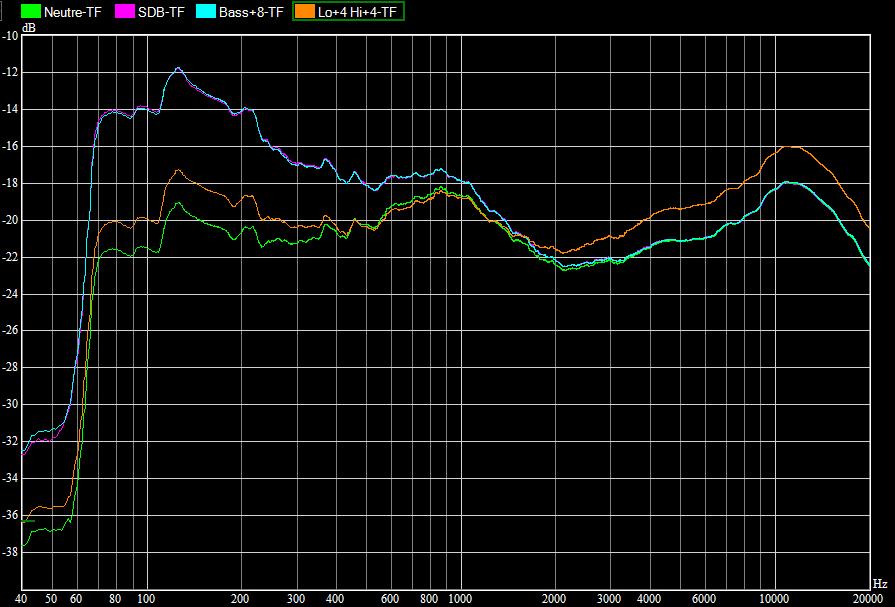Click the 40 frequency axis tick label
The width and height of the screenshot is (895, 607).
[x=22, y=598]
